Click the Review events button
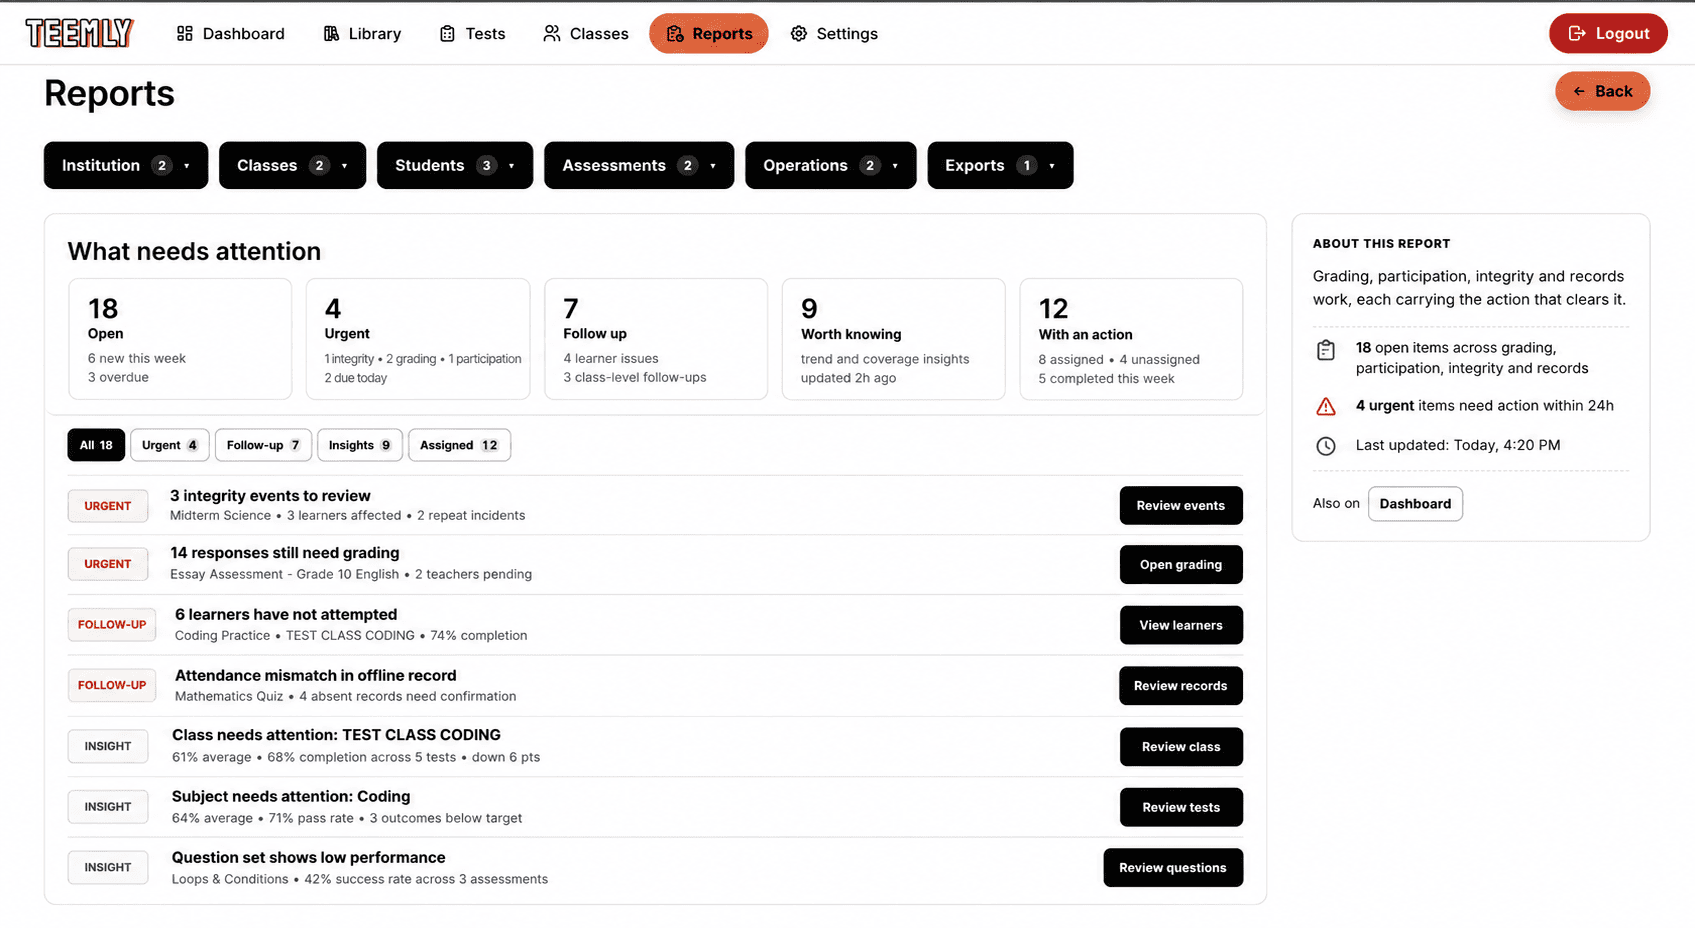Viewport: 1695px width, 928px height. (1181, 505)
